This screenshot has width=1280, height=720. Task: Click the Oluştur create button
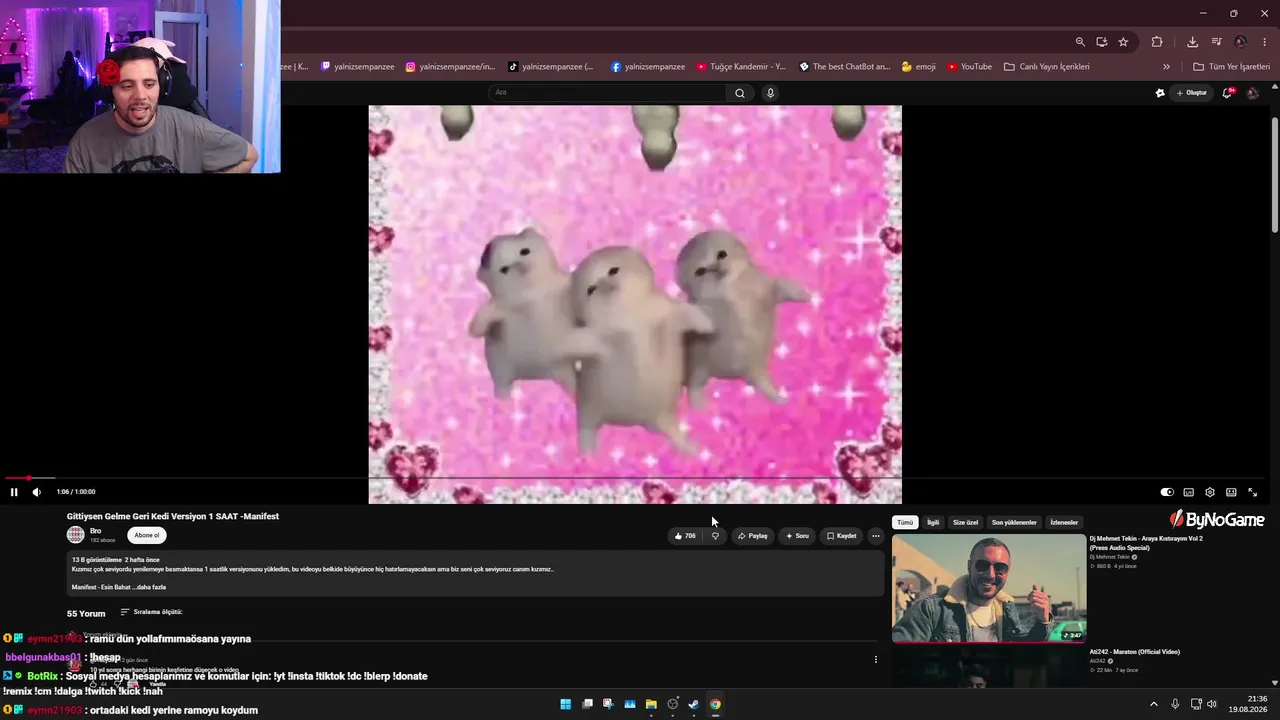(x=1192, y=93)
